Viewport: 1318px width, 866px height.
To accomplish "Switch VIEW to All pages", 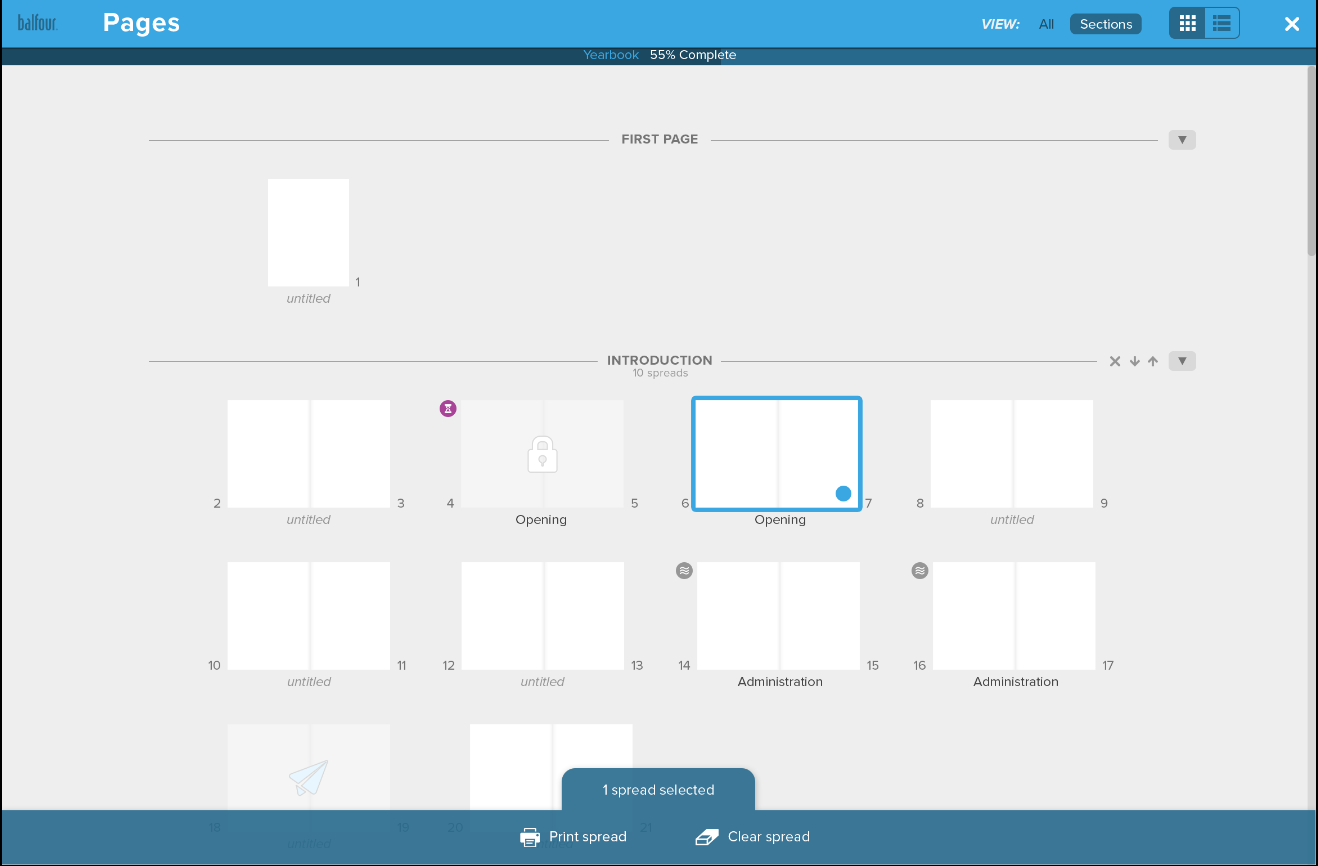I will [1046, 24].
